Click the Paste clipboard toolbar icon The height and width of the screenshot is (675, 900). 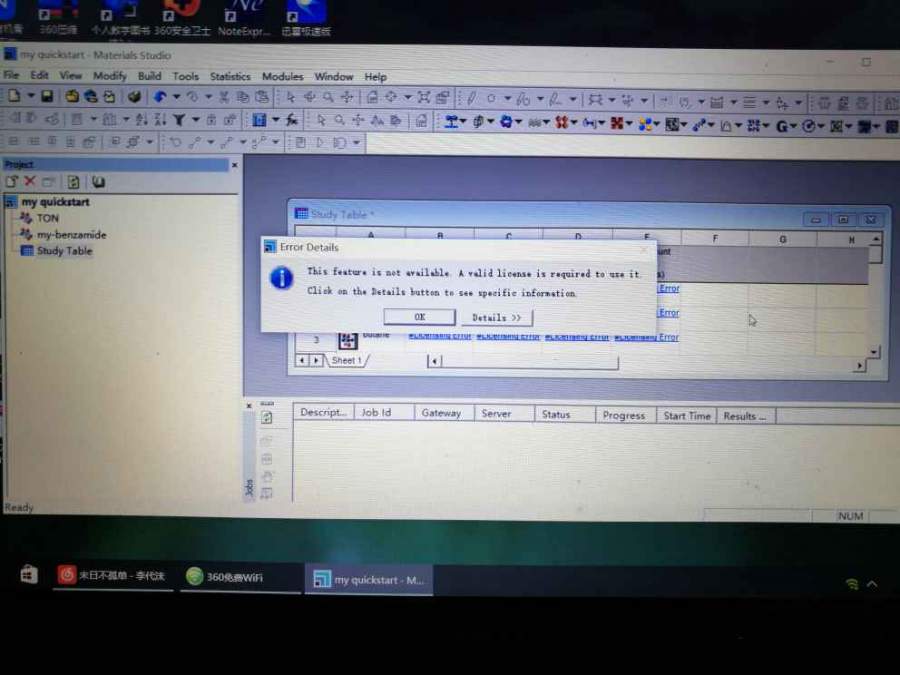pyautogui.click(x=262, y=97)
